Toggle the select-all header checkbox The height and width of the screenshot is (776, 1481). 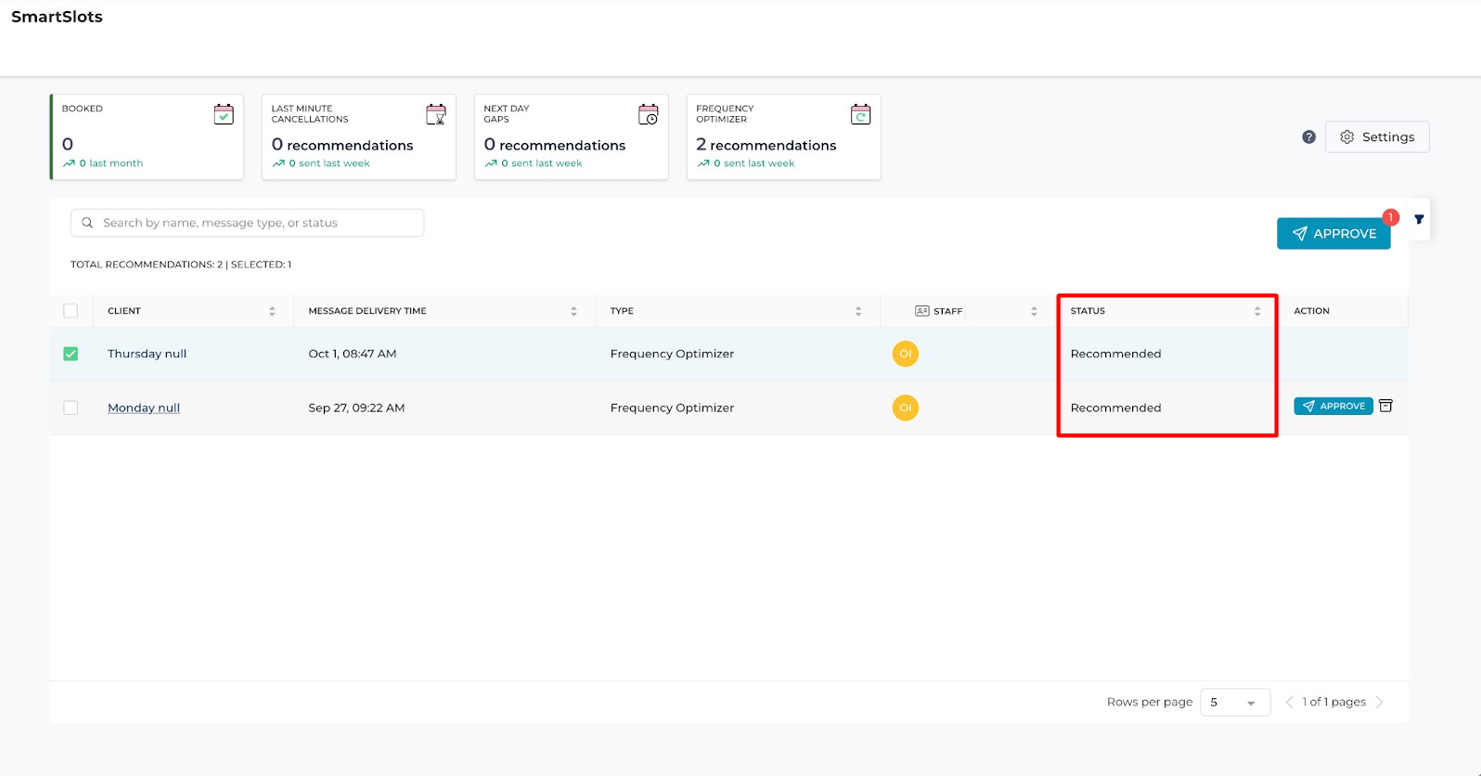click(71, 311)
